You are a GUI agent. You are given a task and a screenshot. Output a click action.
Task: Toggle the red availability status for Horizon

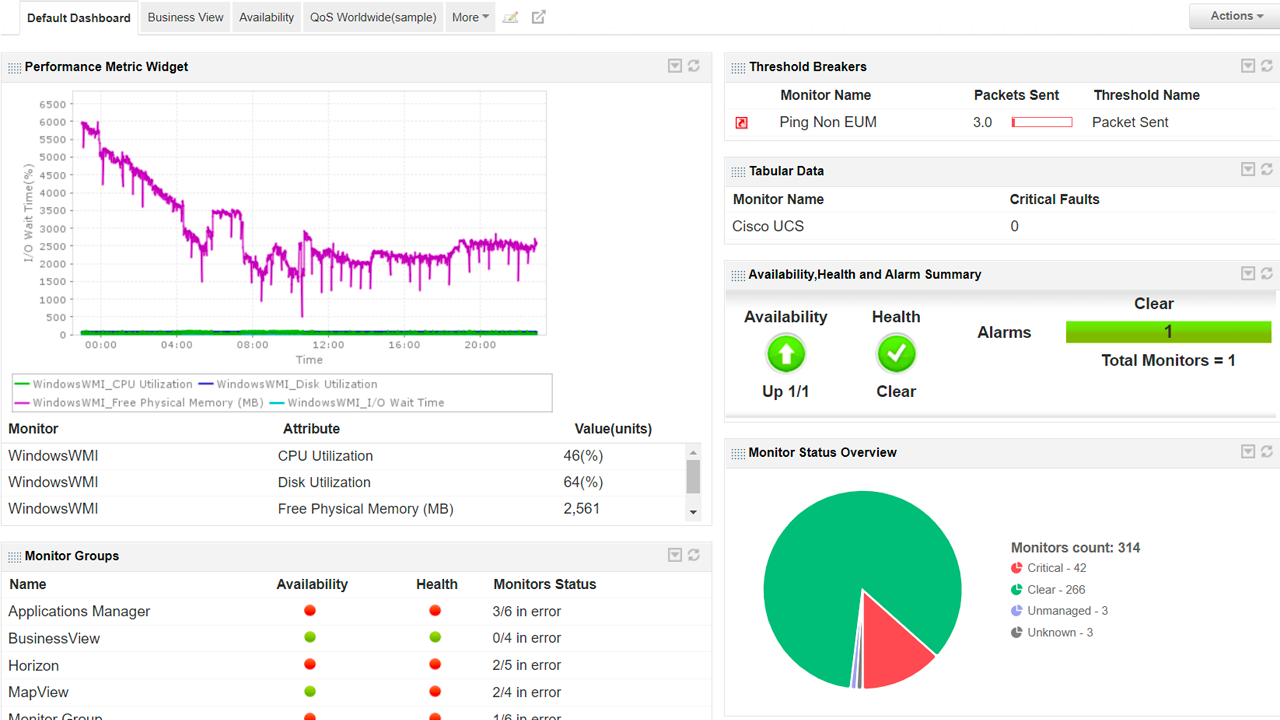point(309,664)
